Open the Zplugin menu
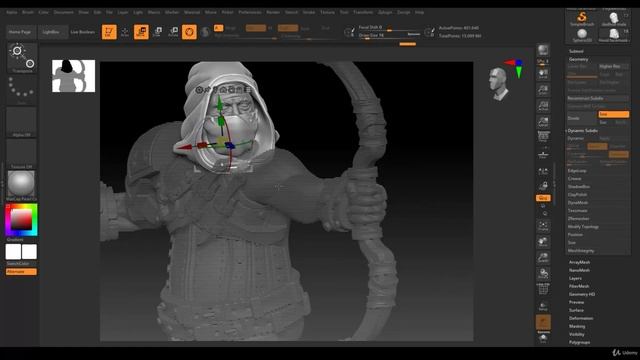 (384, 12)
